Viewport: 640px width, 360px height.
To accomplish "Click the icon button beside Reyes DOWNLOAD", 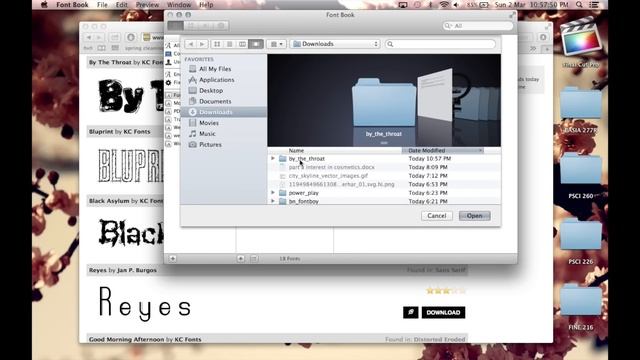I will pyautogui.click(x=411, y=313).
